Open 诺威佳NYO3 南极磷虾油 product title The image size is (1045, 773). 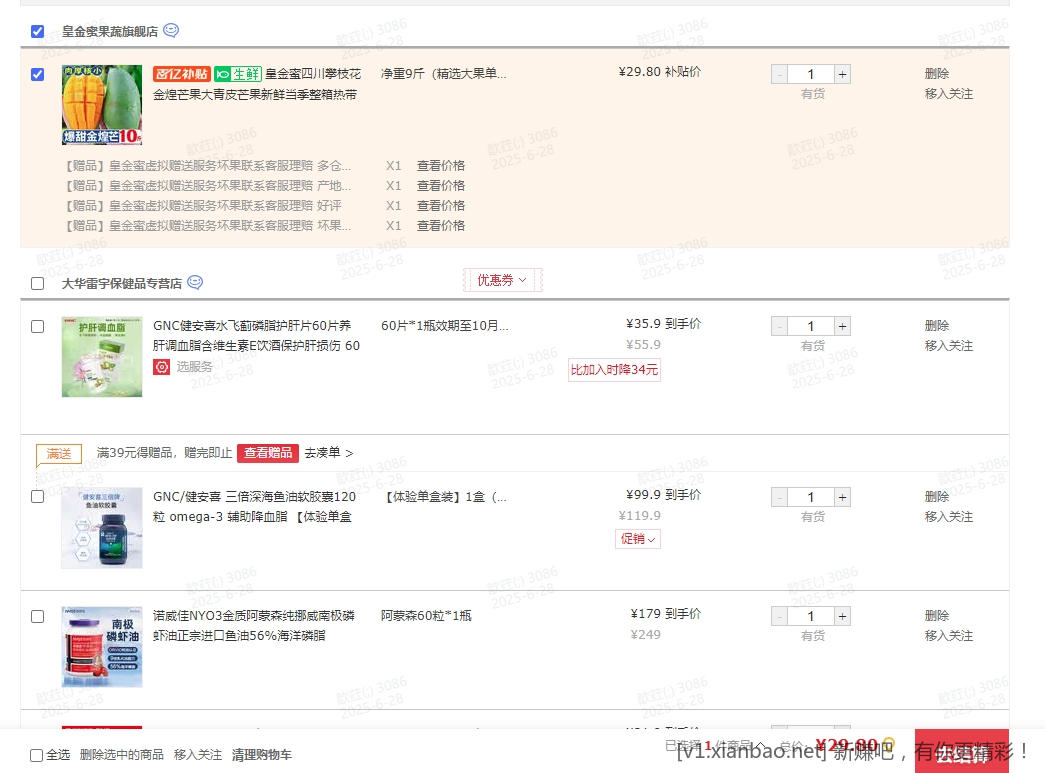coord(254,625)
